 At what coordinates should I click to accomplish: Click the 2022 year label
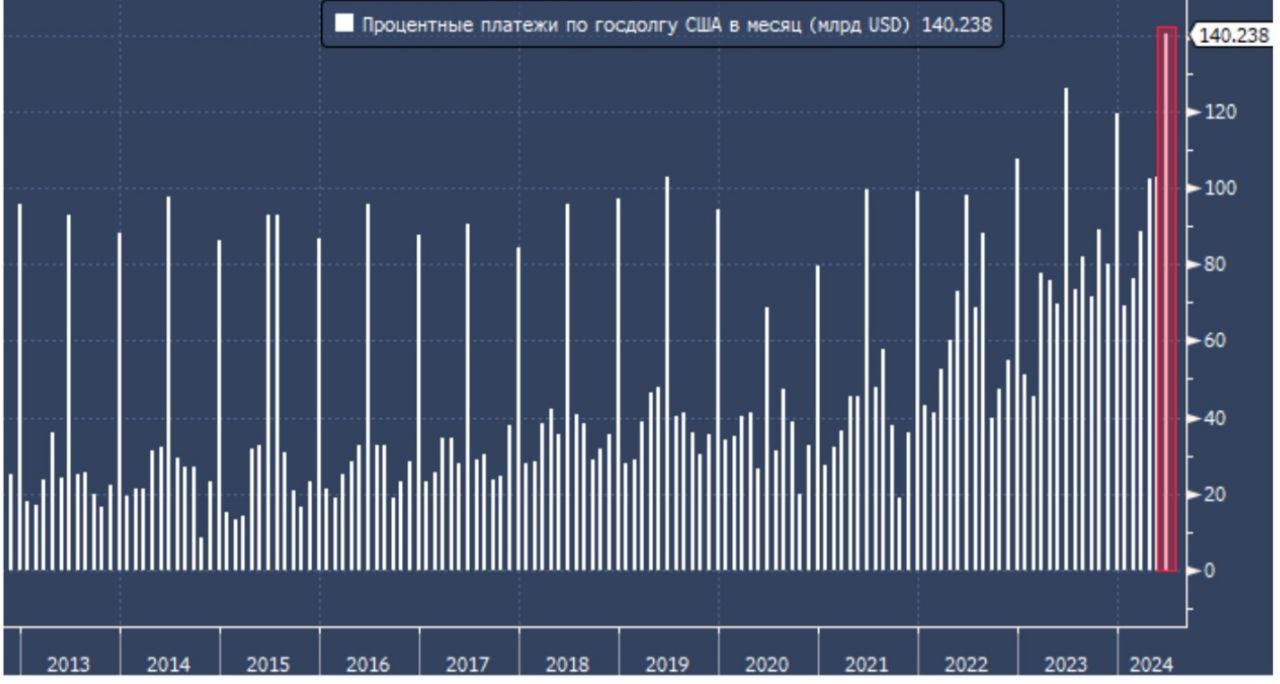pyautogui.click(x=967, y=665)
